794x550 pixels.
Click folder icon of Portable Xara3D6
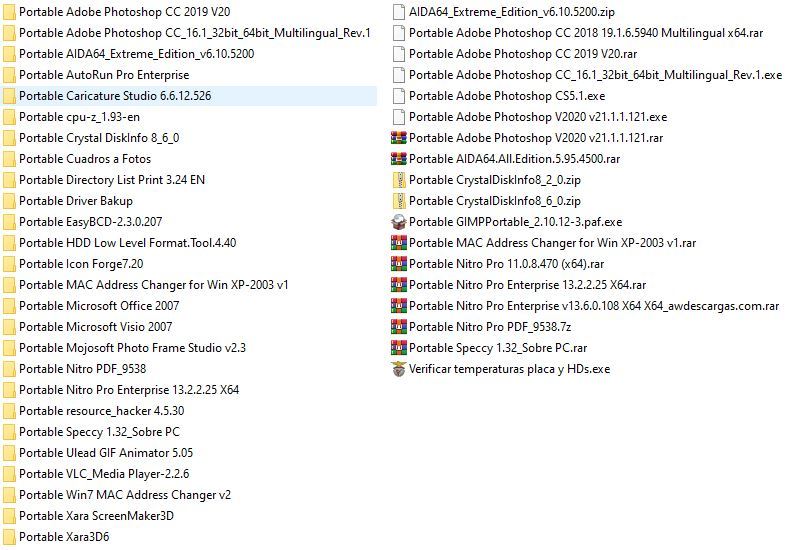tap(9, 537)
